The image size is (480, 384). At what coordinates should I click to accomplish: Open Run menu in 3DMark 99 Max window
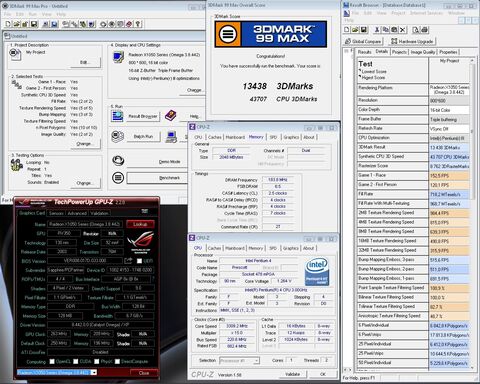[33, 14]
